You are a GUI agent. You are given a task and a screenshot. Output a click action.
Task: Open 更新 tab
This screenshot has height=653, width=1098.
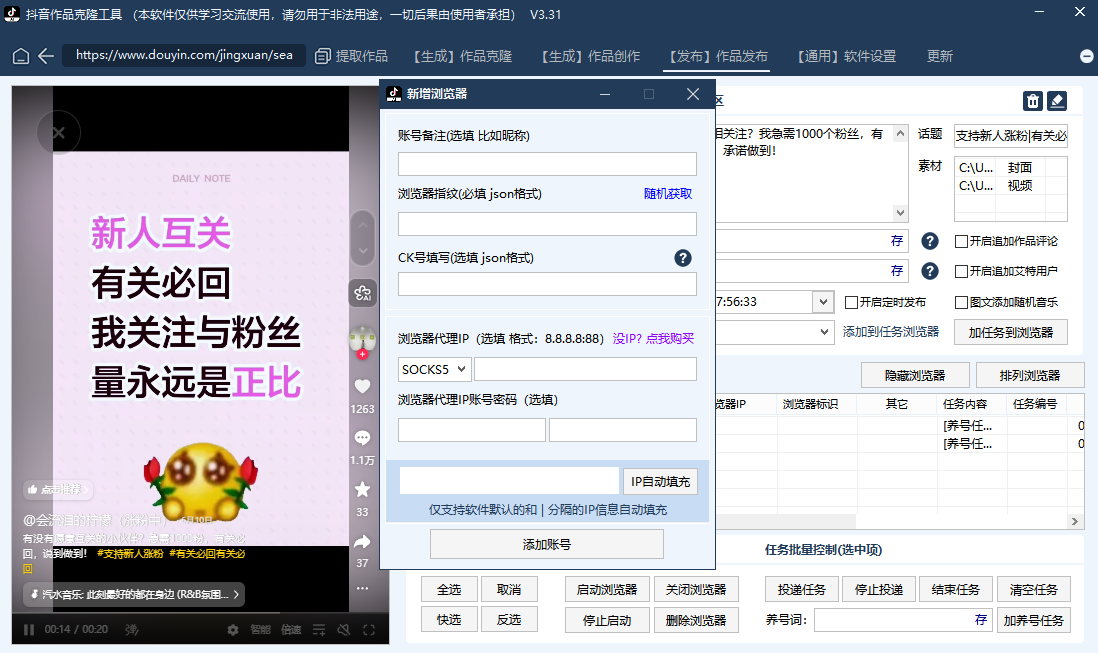(x=940, y=56)
